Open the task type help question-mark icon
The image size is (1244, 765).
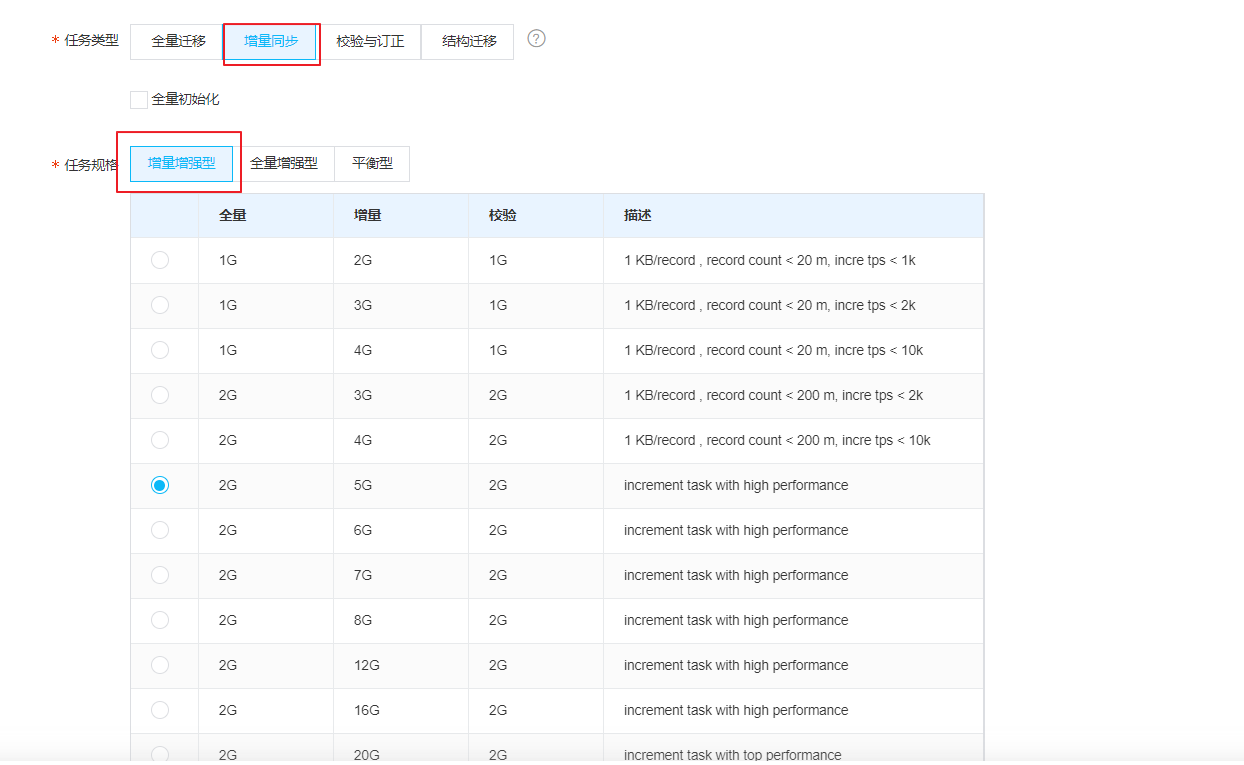pos(537,39)
